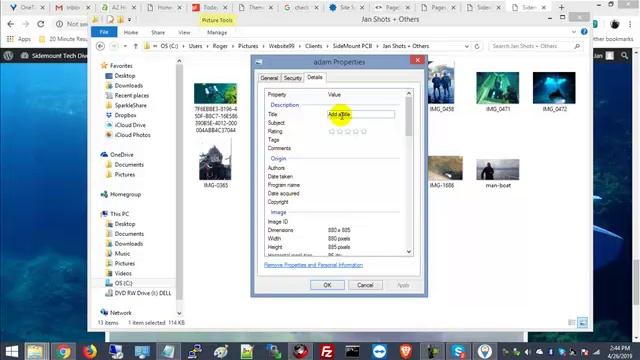Select OneDrive in navigation pane

121,155
